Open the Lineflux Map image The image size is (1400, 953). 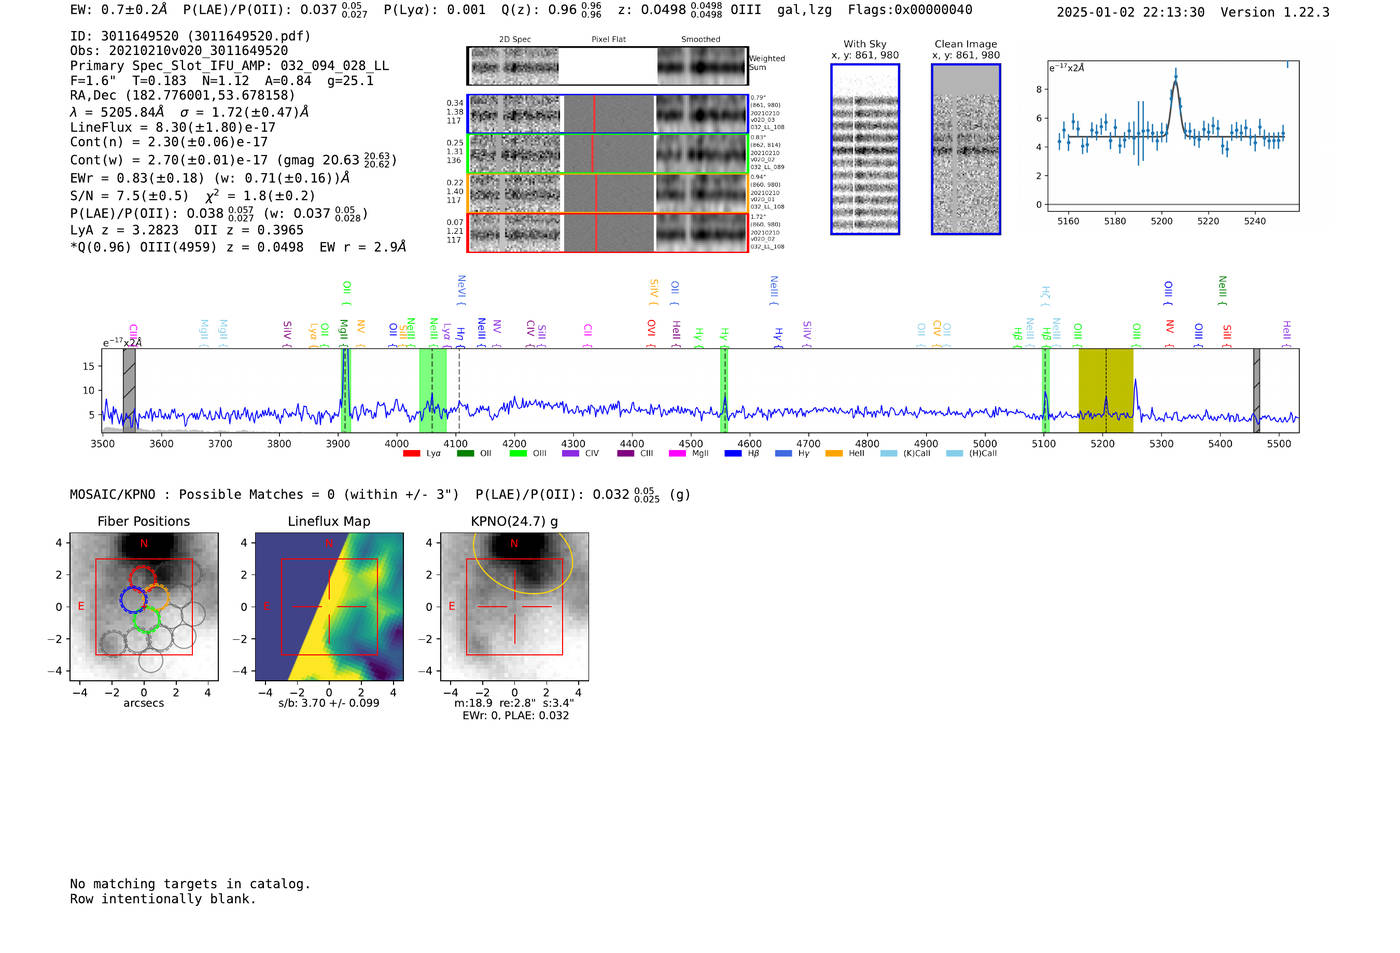click(x=329, y=606)
